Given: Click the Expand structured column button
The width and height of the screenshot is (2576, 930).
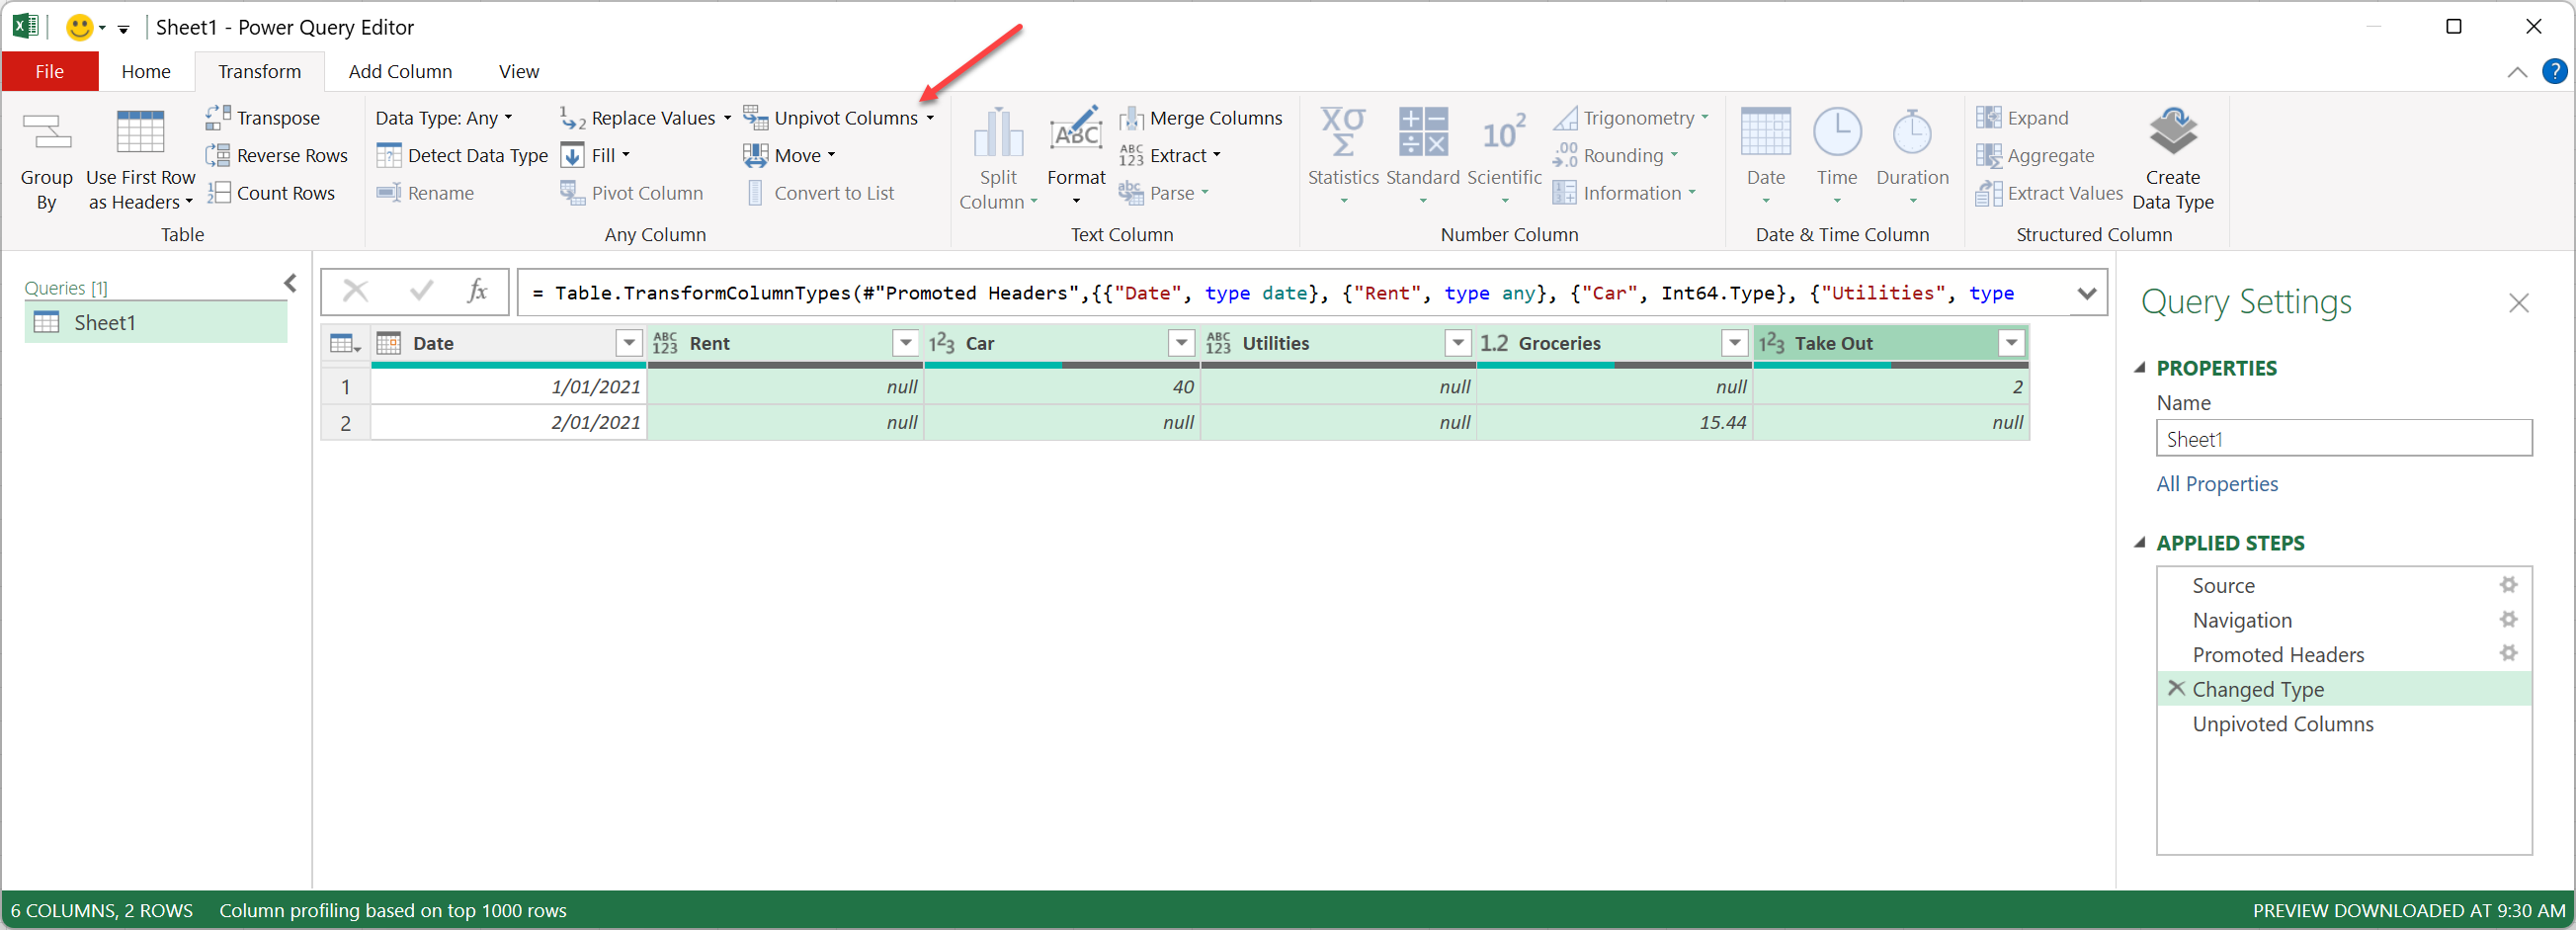Looking at the screenshot, I should pyautogui.click(x=2022, y=118).
